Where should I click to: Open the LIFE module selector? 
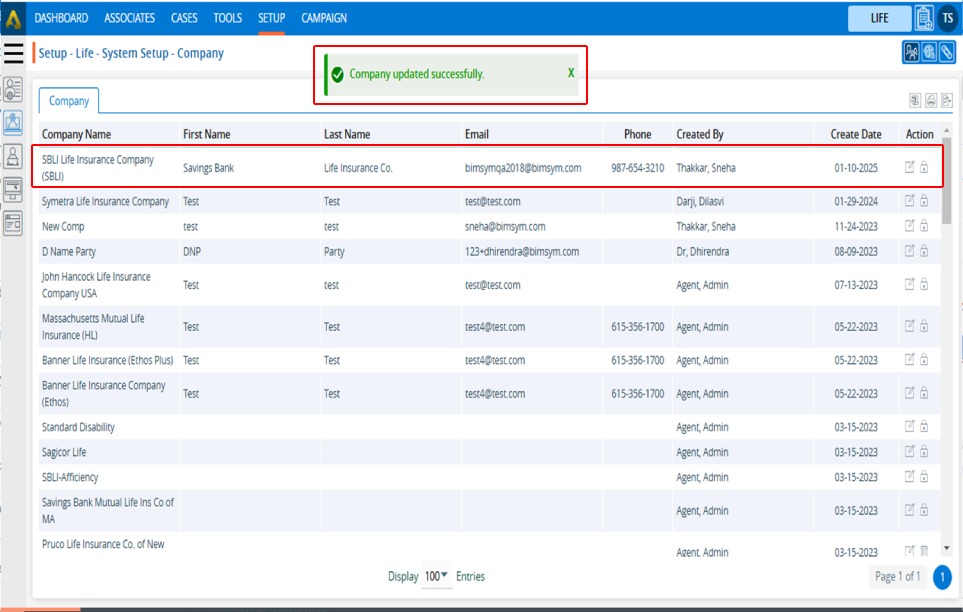point(879,18)
